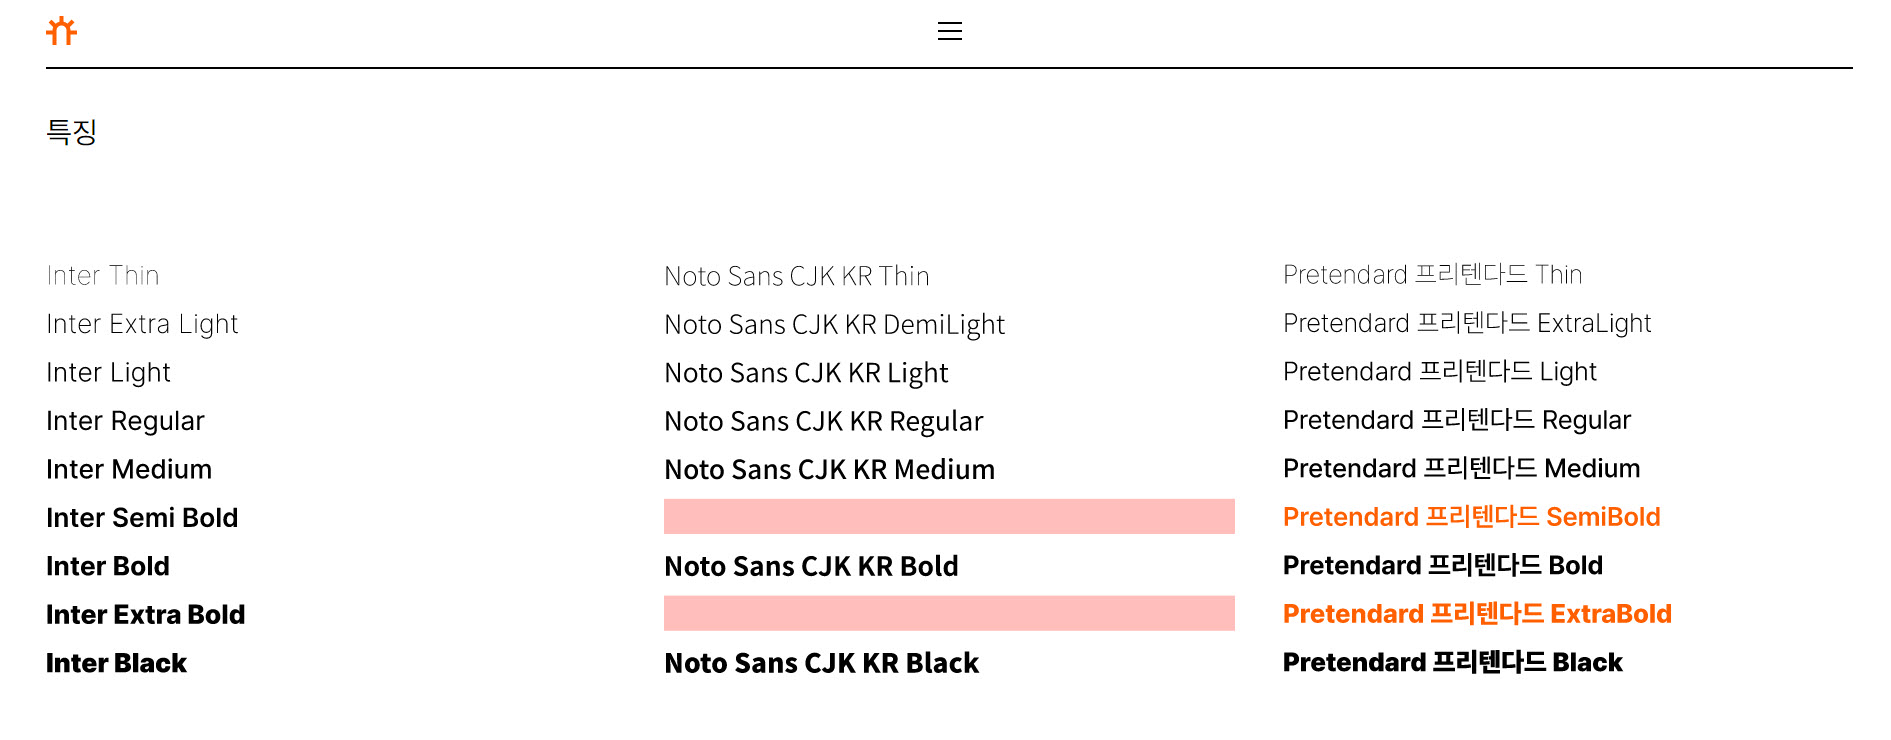Click Pretendard 프리텐다드 Thin sample
Viewport: 1891px width, 740px height.
pos(1432,274)
